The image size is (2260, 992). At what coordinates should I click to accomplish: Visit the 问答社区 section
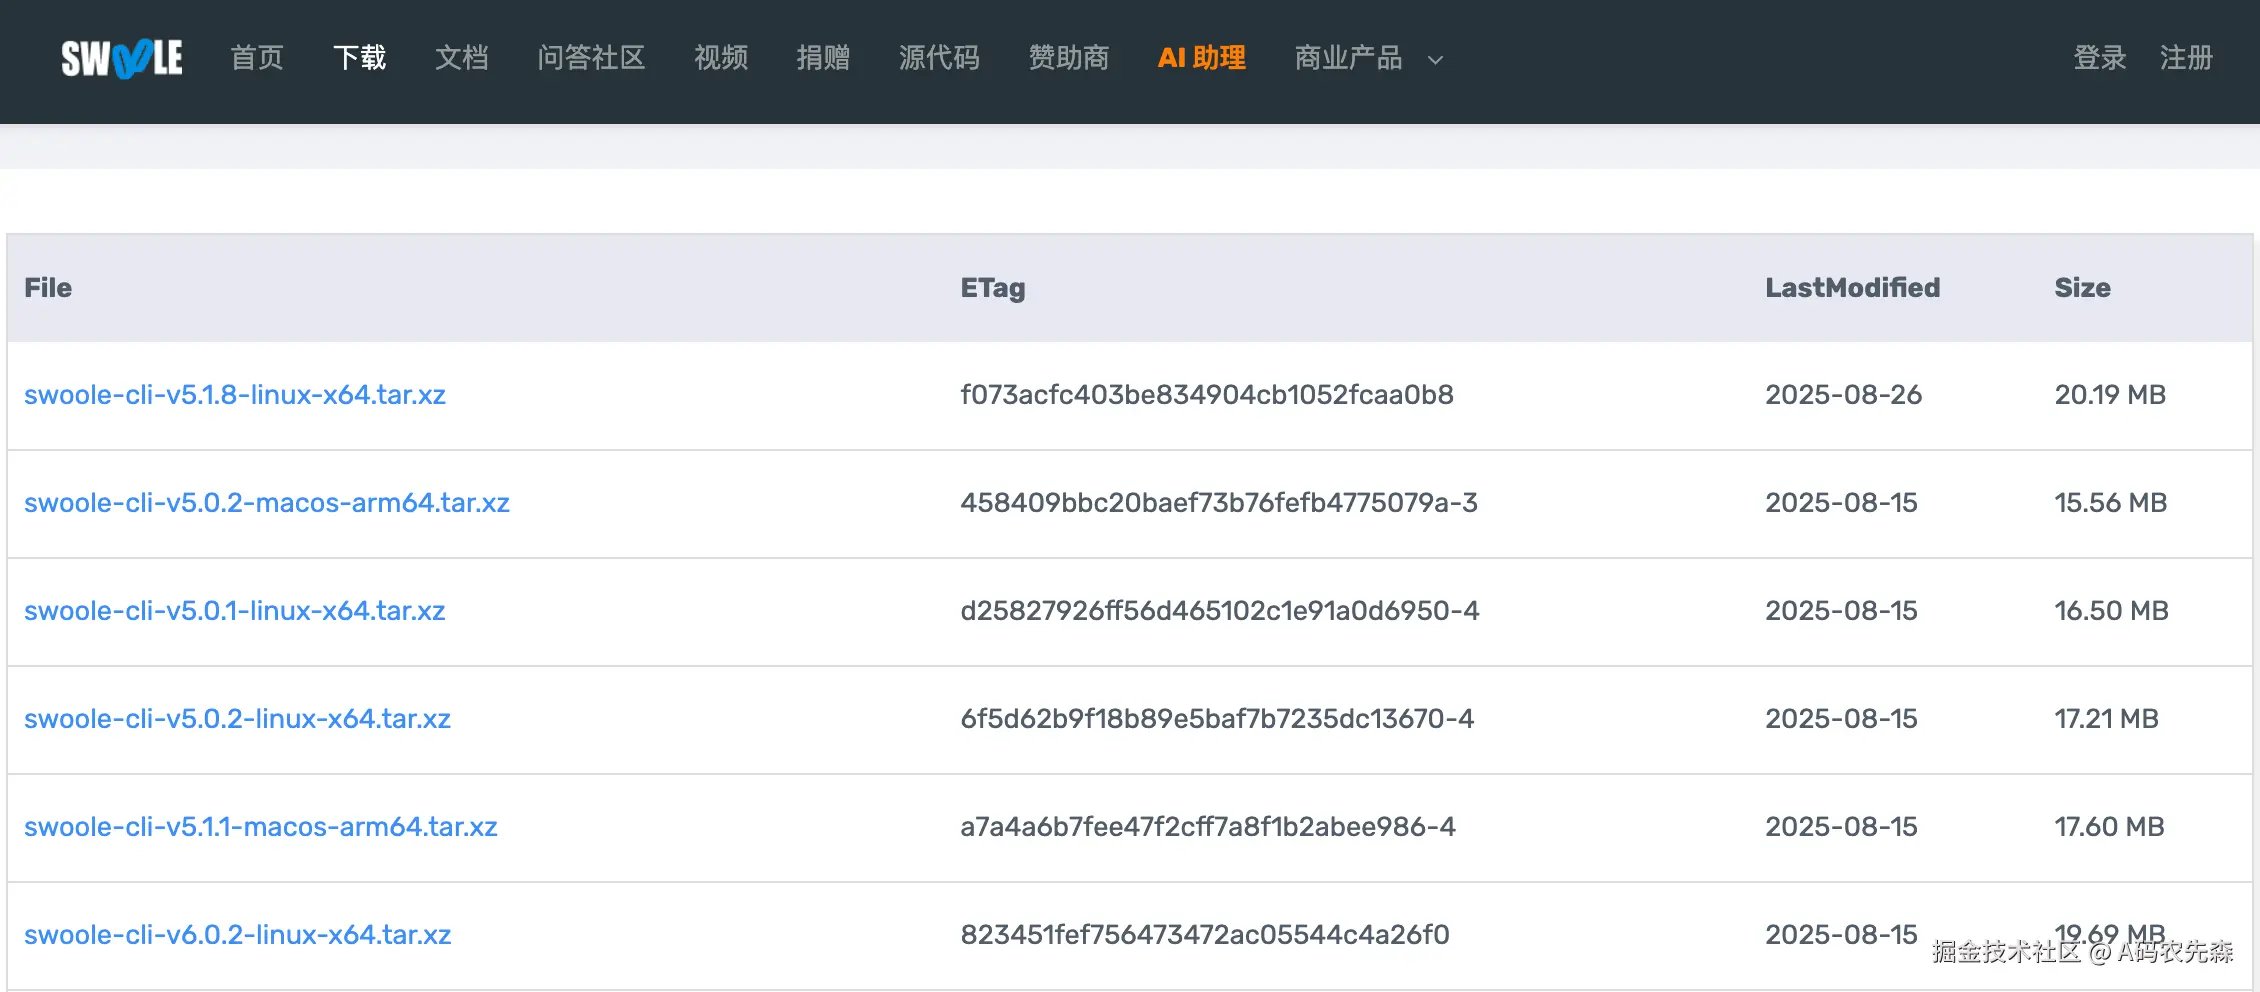coord(592,58)
